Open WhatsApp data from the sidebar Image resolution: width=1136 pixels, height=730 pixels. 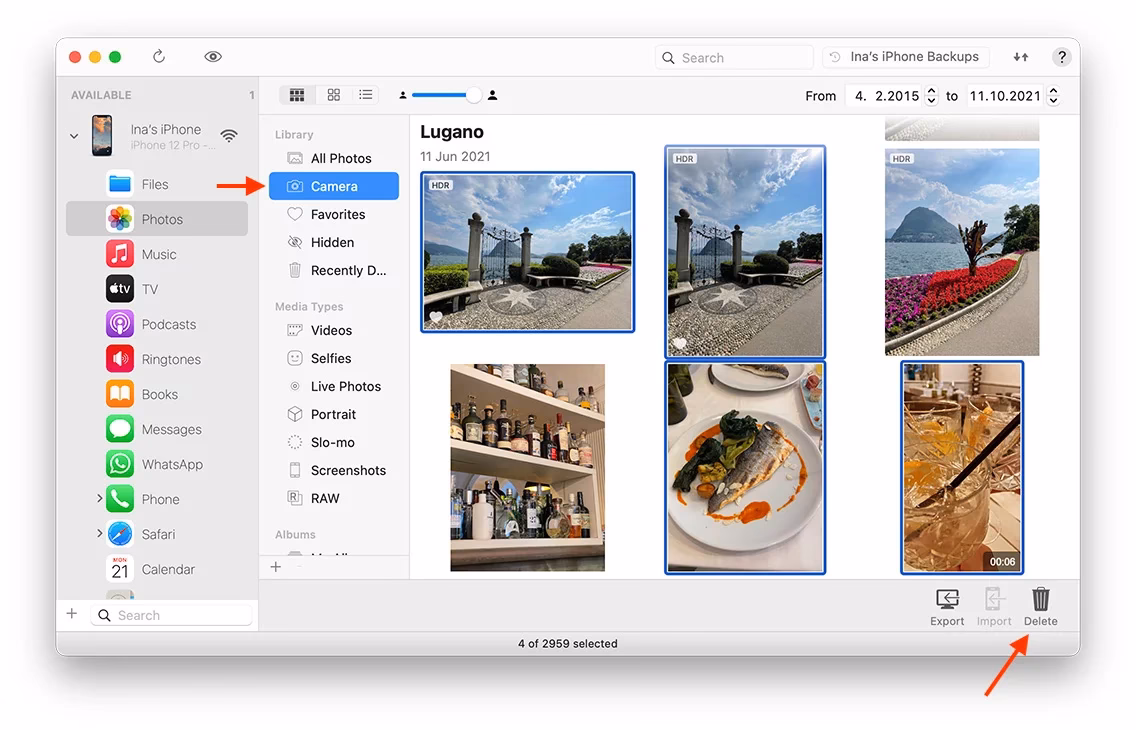[x=171, y=463]
